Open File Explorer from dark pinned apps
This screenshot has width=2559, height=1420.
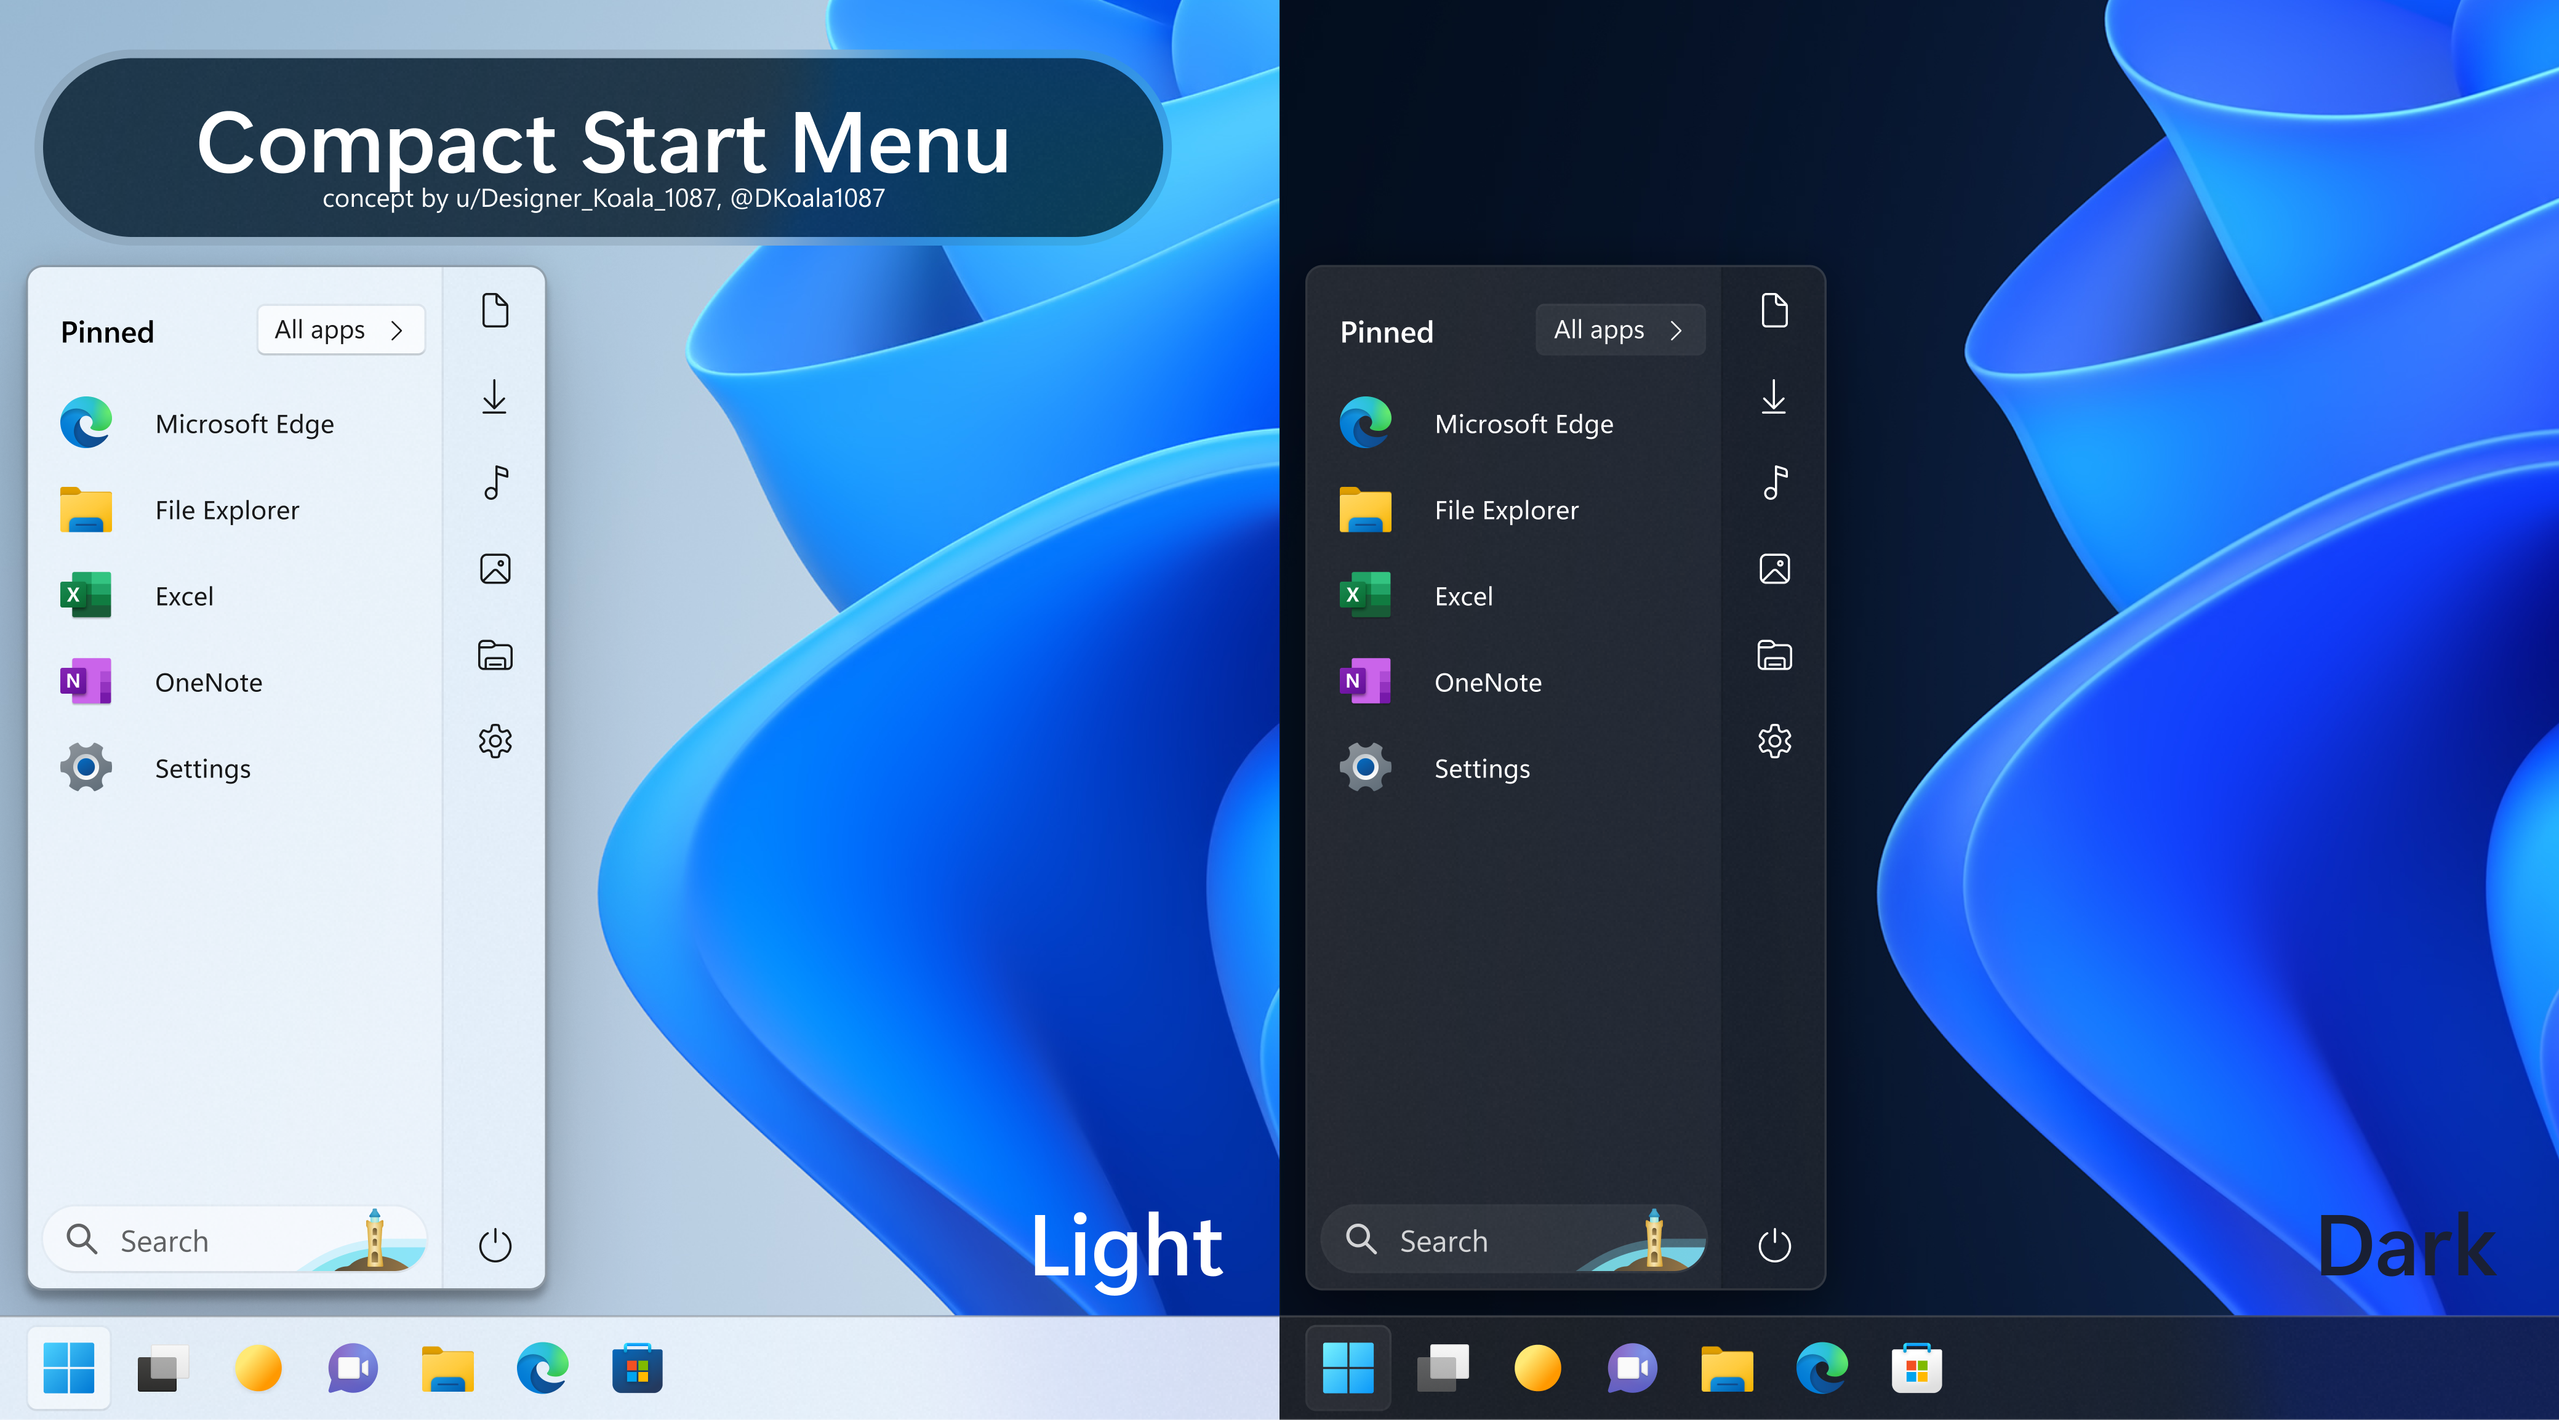click(1506, 509)
